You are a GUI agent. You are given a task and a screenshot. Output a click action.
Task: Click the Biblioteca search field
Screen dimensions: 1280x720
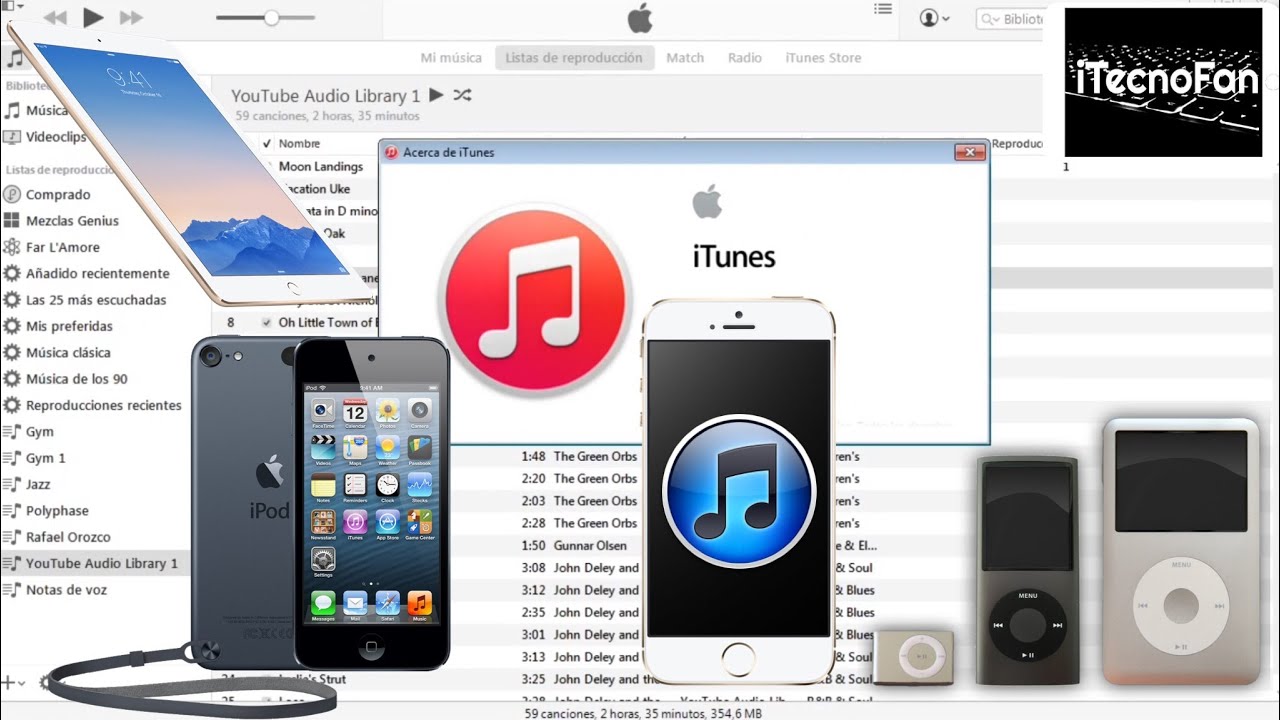tap(1010, 19)
